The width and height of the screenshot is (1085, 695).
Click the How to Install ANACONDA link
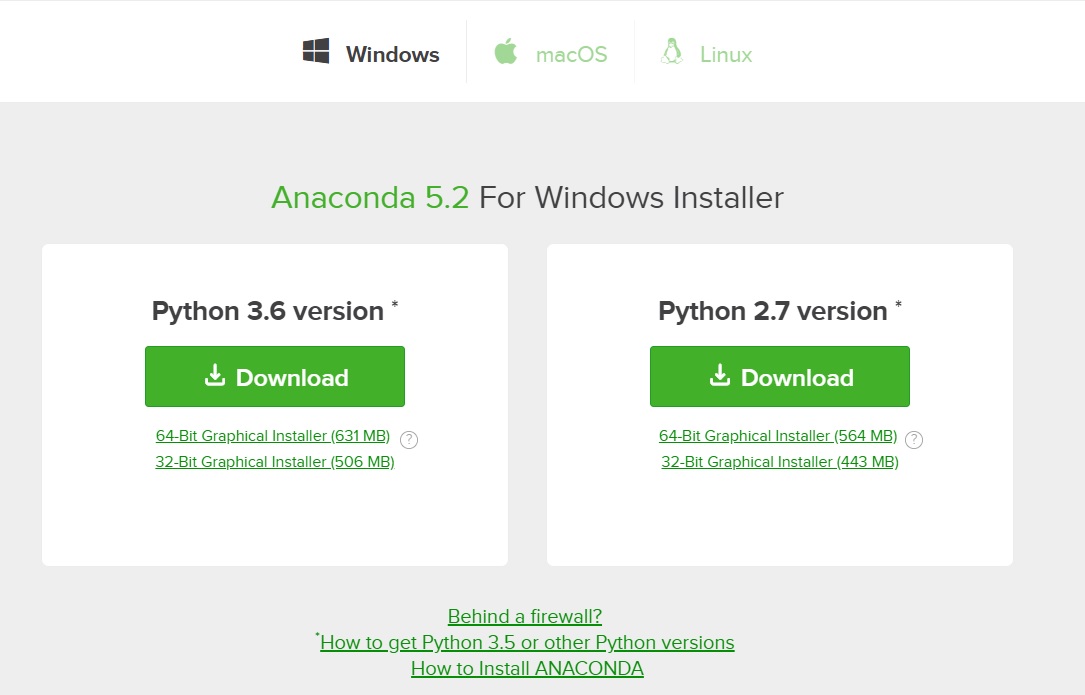[527, 668]
